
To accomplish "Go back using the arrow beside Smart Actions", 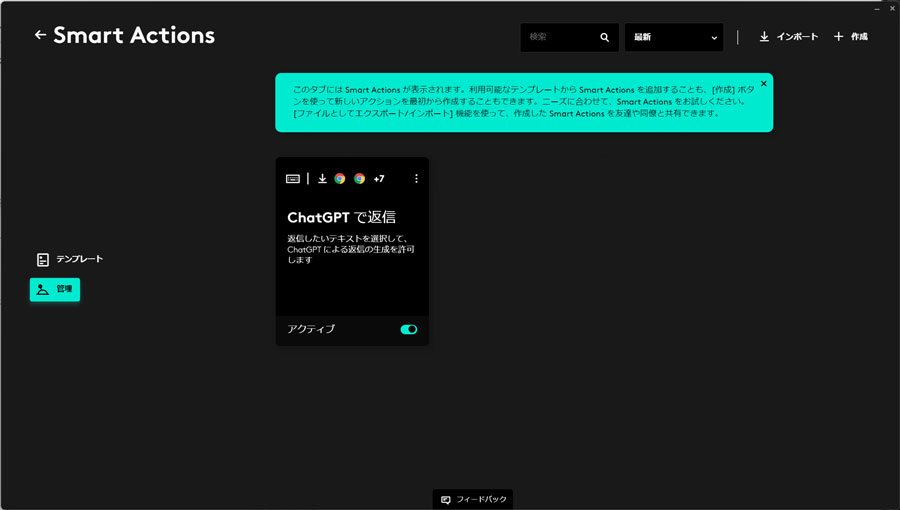I will click(40, 35).
